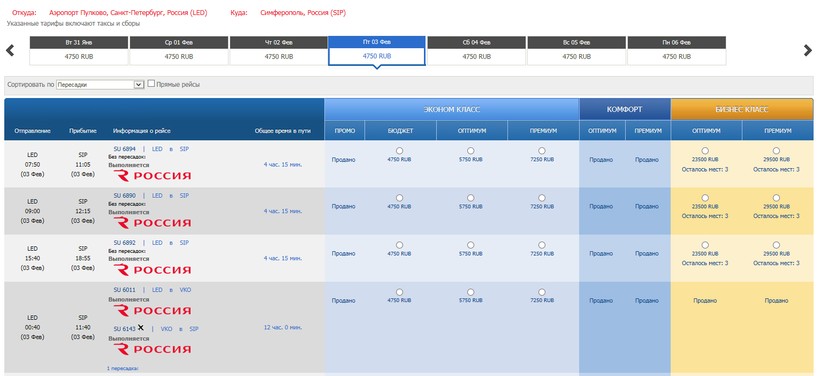
Task: Click the X icon next to SU 6143
Action: 140,328
